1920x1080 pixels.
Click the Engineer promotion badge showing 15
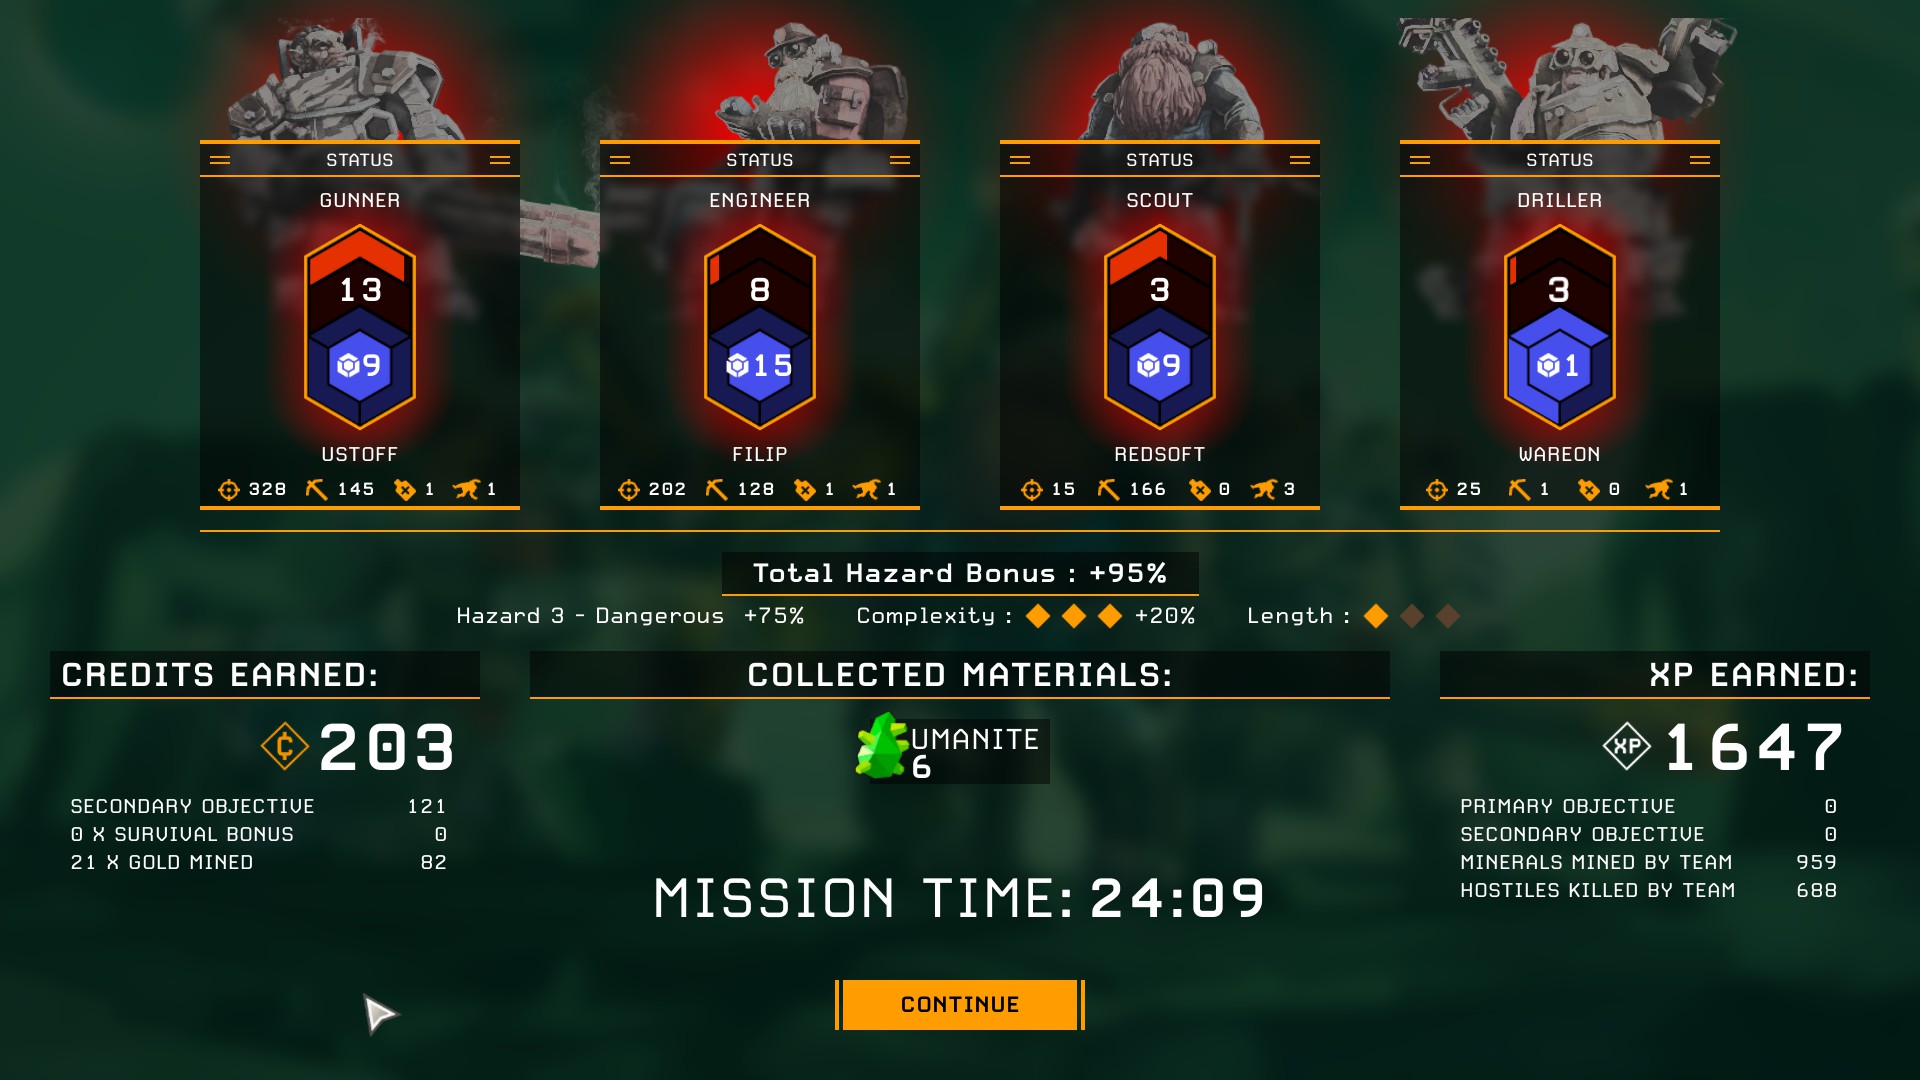[760, 366]
